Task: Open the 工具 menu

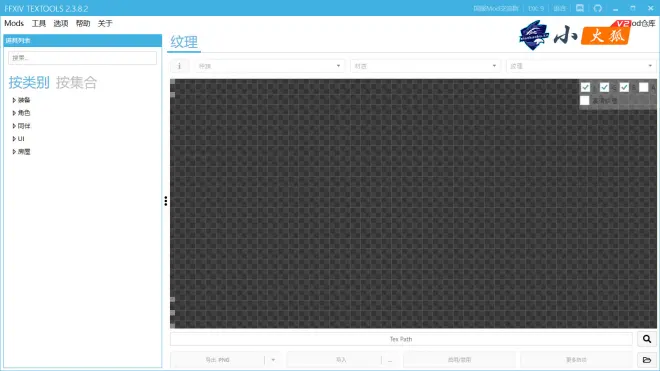Action: pos(39,24)
